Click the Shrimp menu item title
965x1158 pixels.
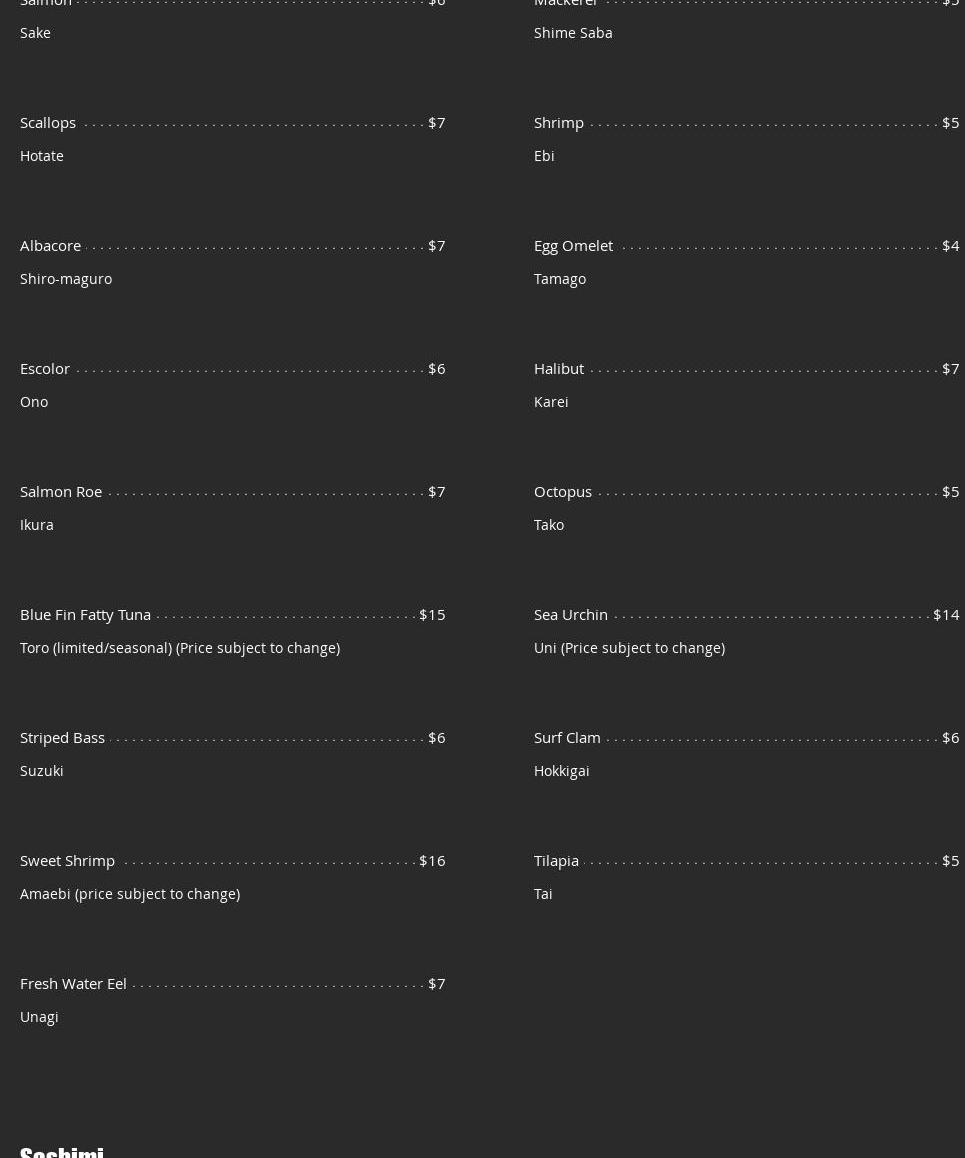pos(559,122)
